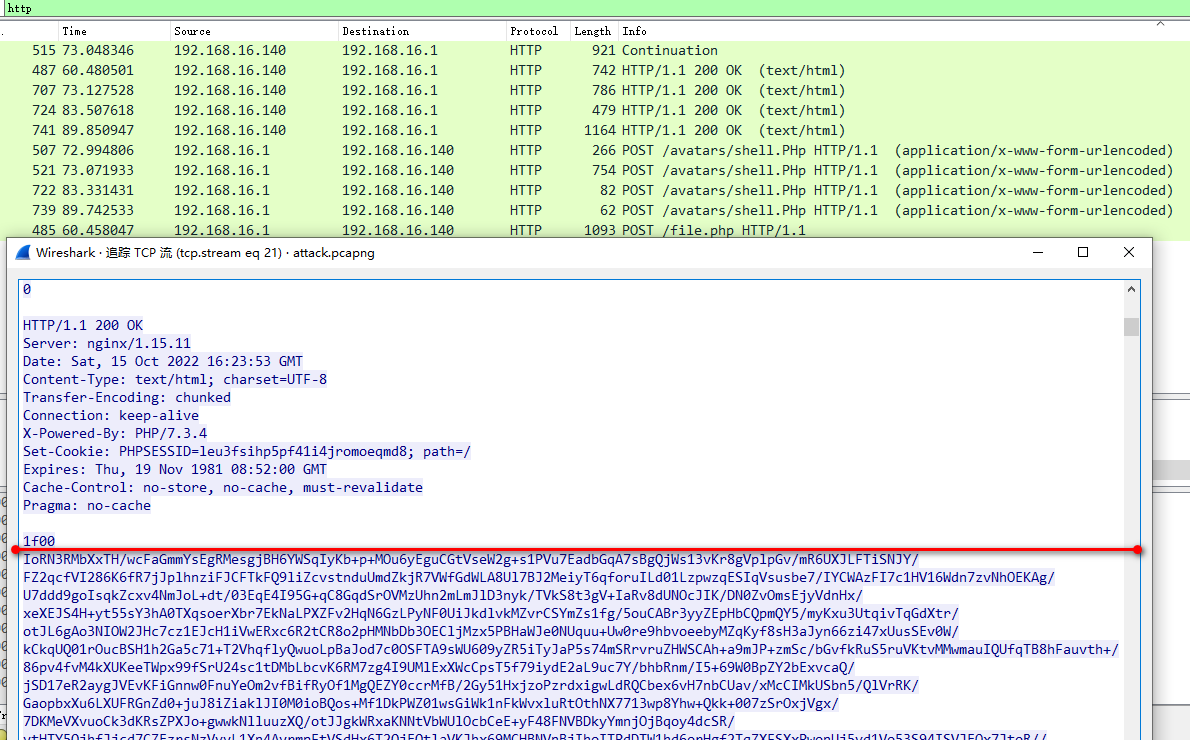
Task: Click the stream content scrollbar thumb
Action: [1132, 326]
